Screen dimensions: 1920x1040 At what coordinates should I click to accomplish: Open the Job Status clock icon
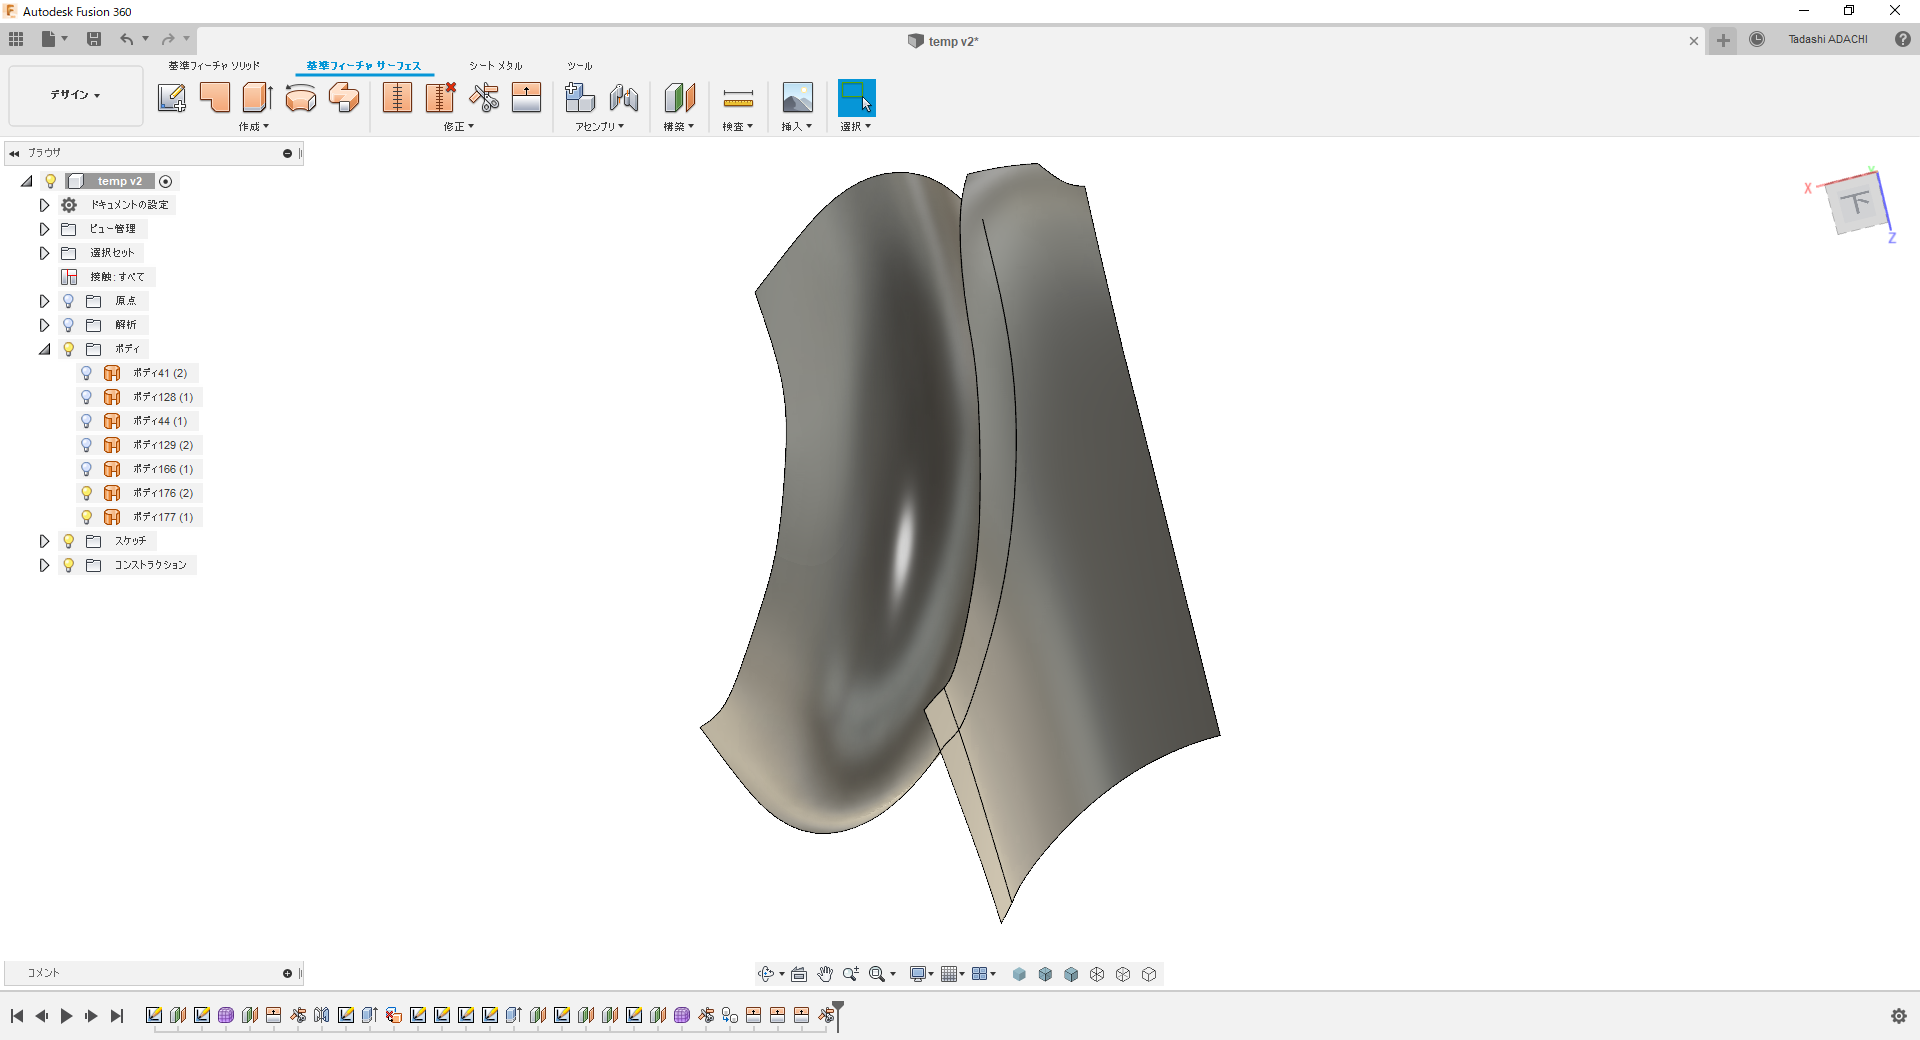click(1757, 39)
